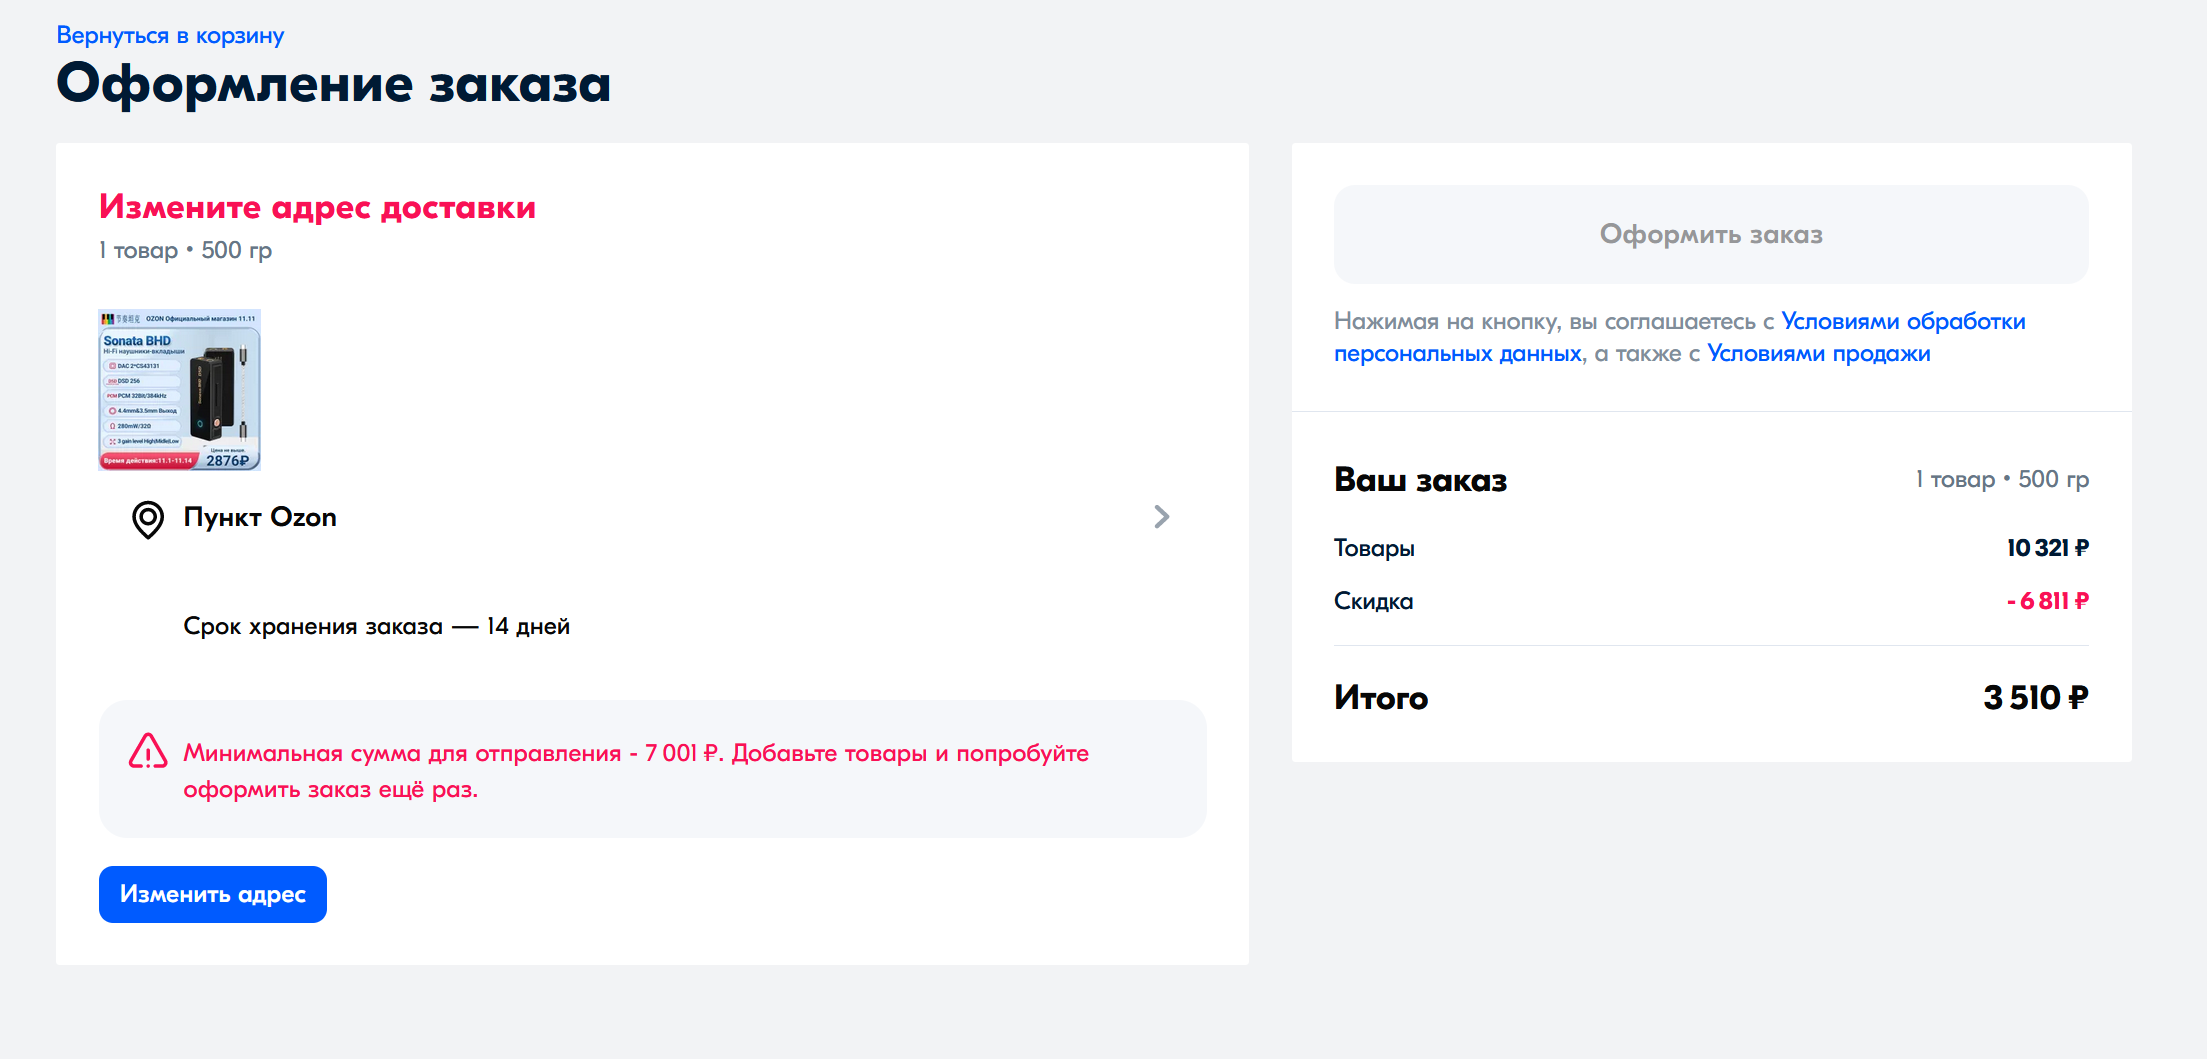Click the 'Изменить адрес' button

pyautogui.click(x=213, y=894)
